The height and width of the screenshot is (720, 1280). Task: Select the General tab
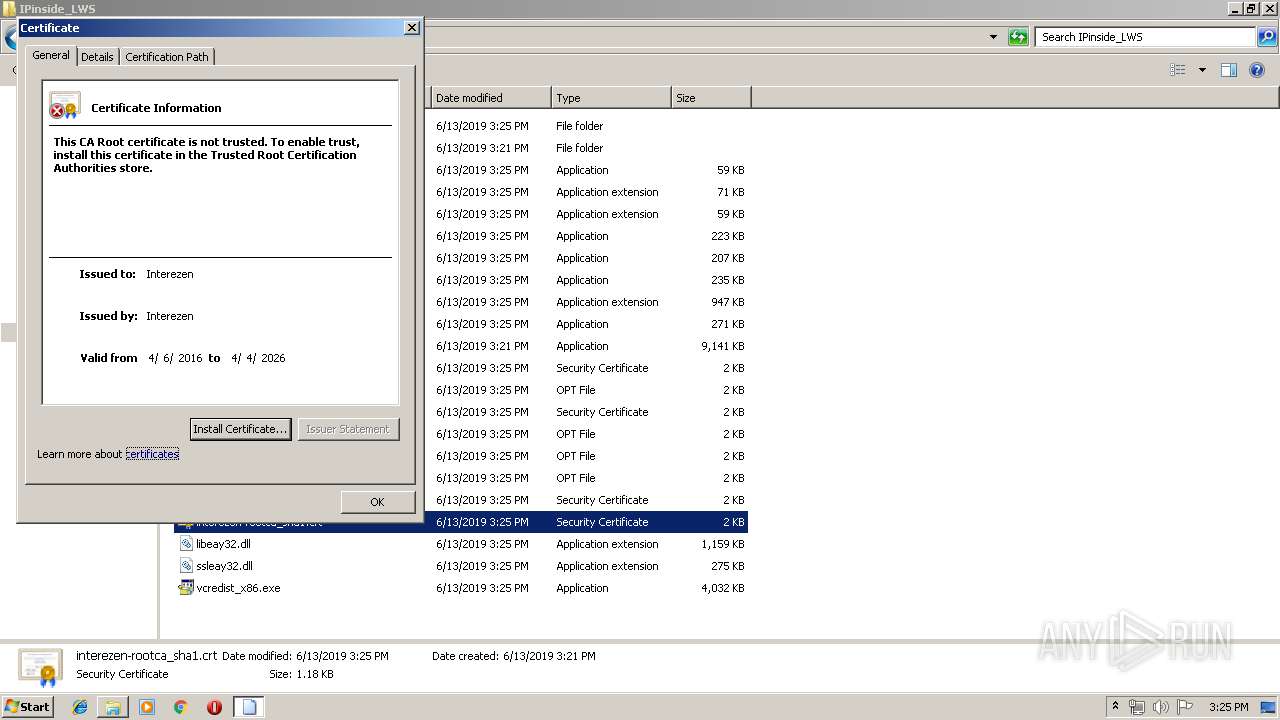click(51, 55)
